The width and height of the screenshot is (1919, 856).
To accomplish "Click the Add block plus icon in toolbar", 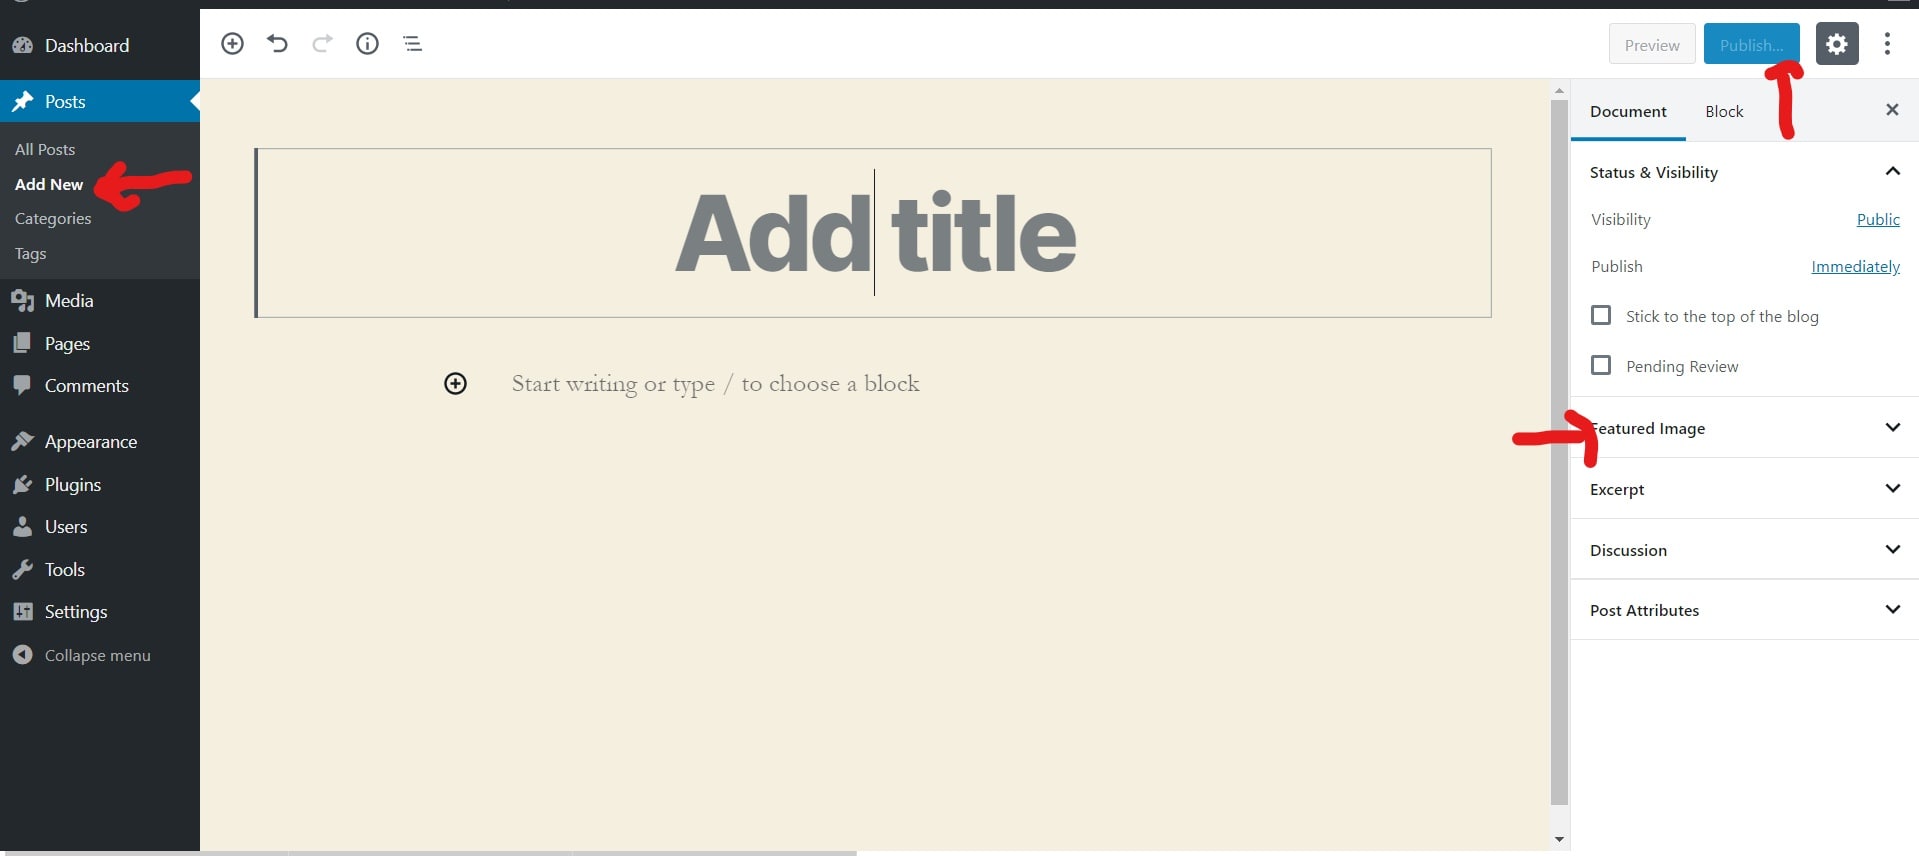I will tap(232, 44).
